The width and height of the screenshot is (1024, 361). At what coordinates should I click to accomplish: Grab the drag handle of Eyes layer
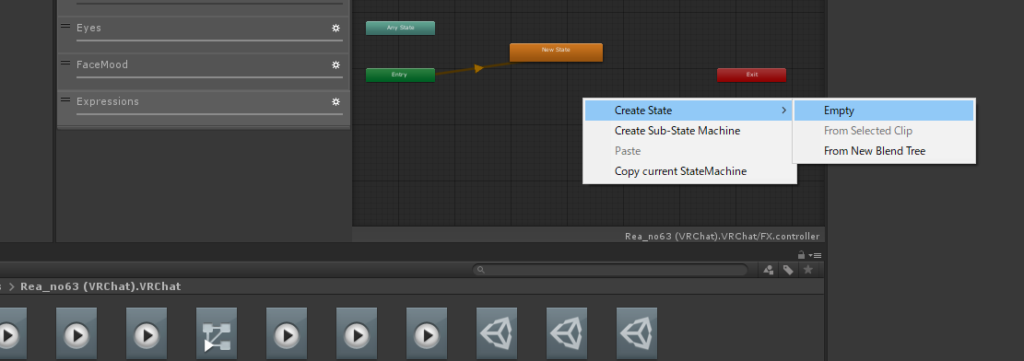(x=65, y=26)
